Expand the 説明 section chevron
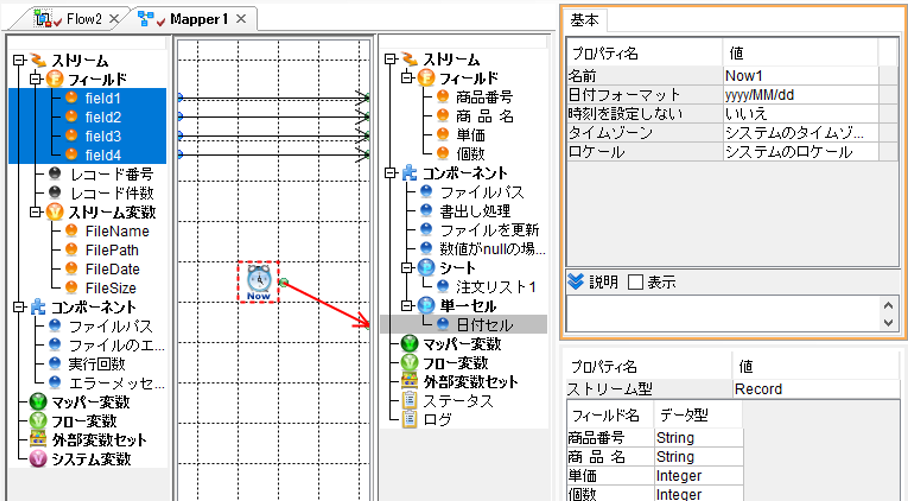This screenshot has width=908, height=504. (576, 282)
